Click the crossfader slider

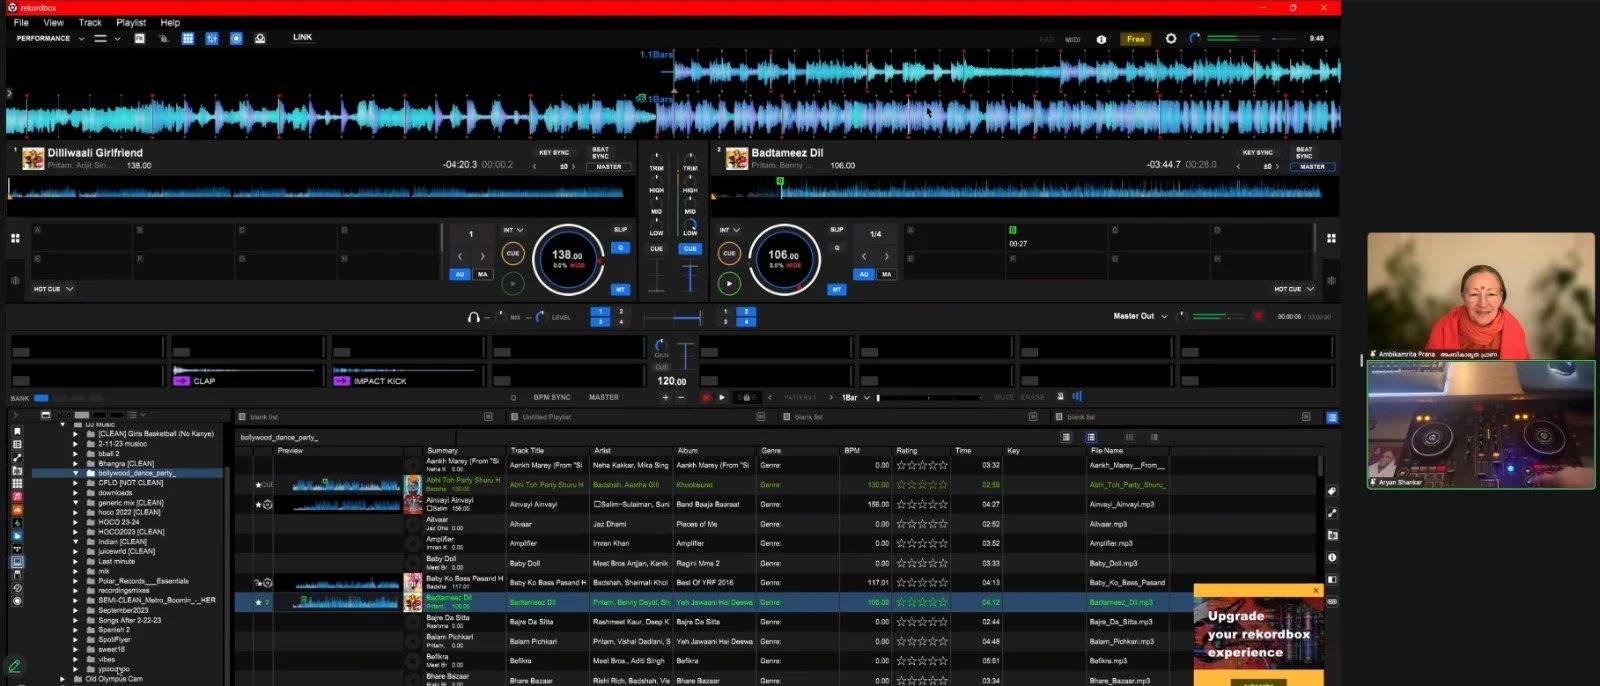[x=673, y=319]
